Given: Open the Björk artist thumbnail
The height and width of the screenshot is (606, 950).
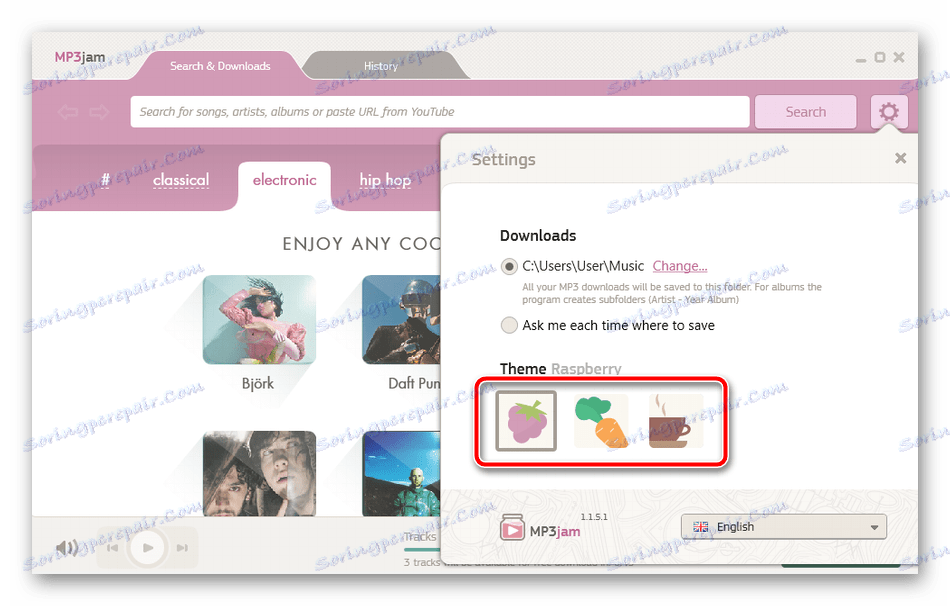Looking at the screenshot, I should pyautogui.click(x=259, y=319).
